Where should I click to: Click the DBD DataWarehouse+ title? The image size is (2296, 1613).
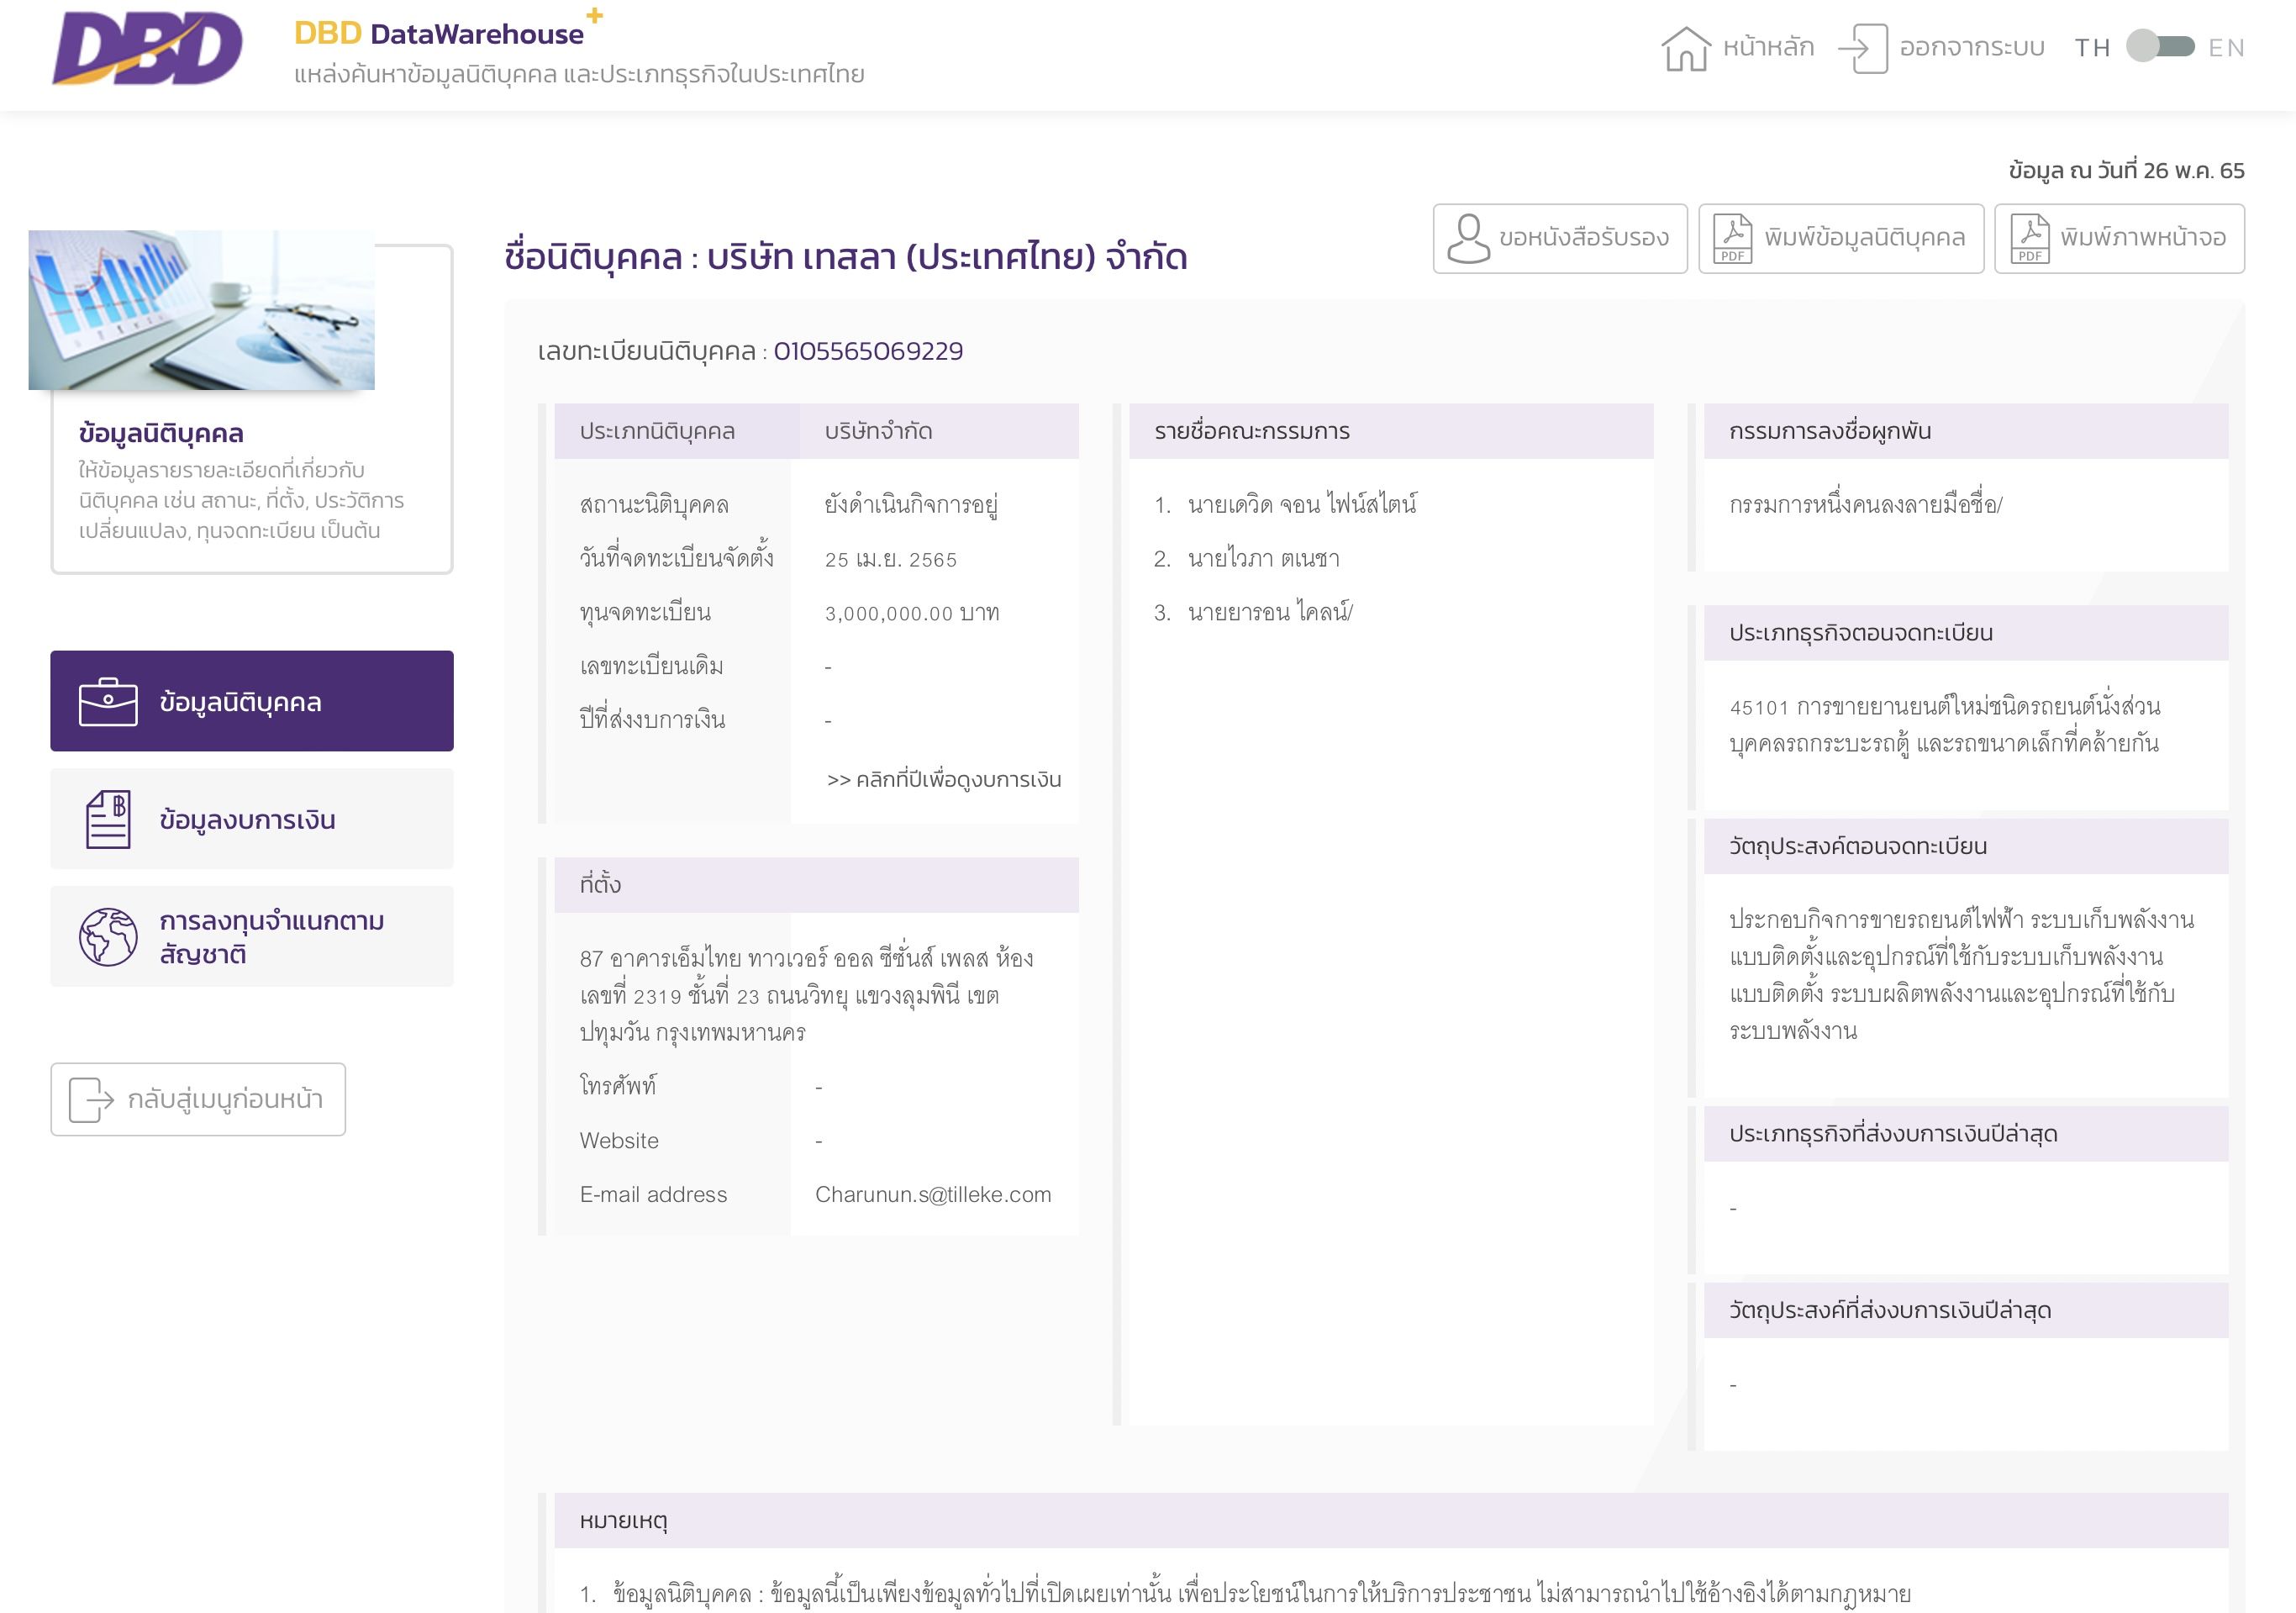(x=447, y=30)
